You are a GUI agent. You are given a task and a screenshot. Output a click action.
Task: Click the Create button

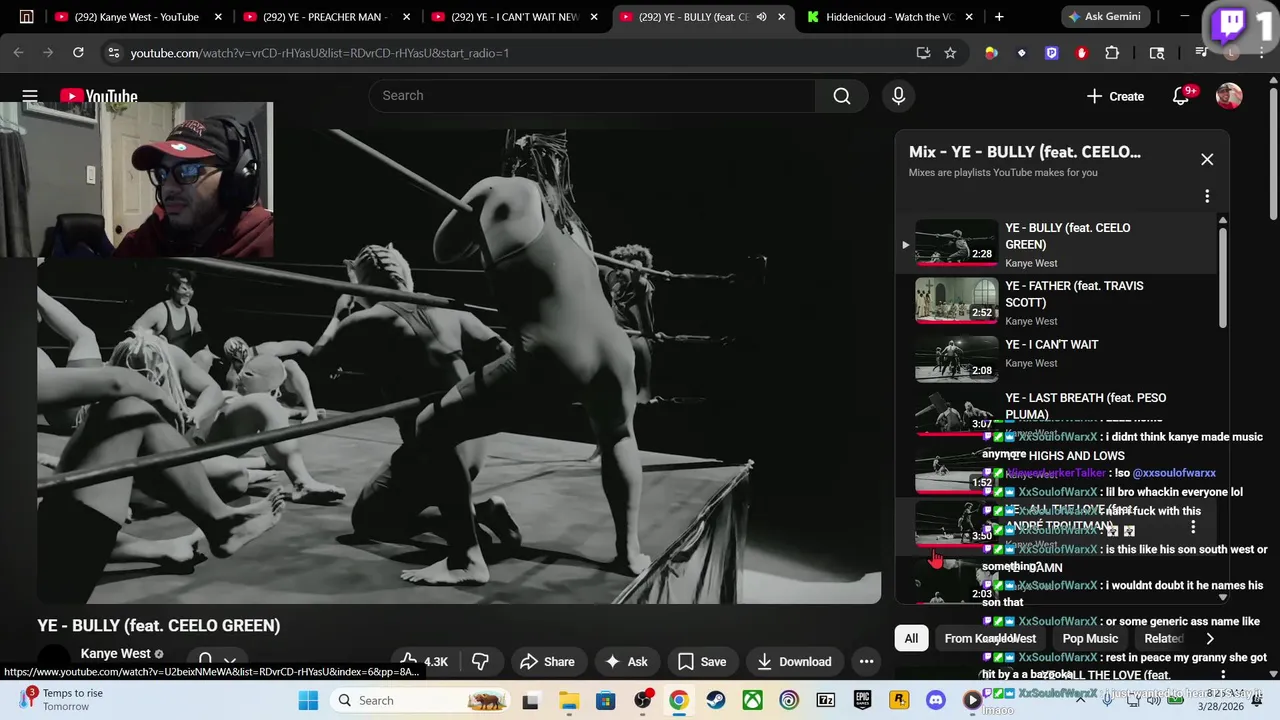pyautogui.click(x=1115, y=96)
